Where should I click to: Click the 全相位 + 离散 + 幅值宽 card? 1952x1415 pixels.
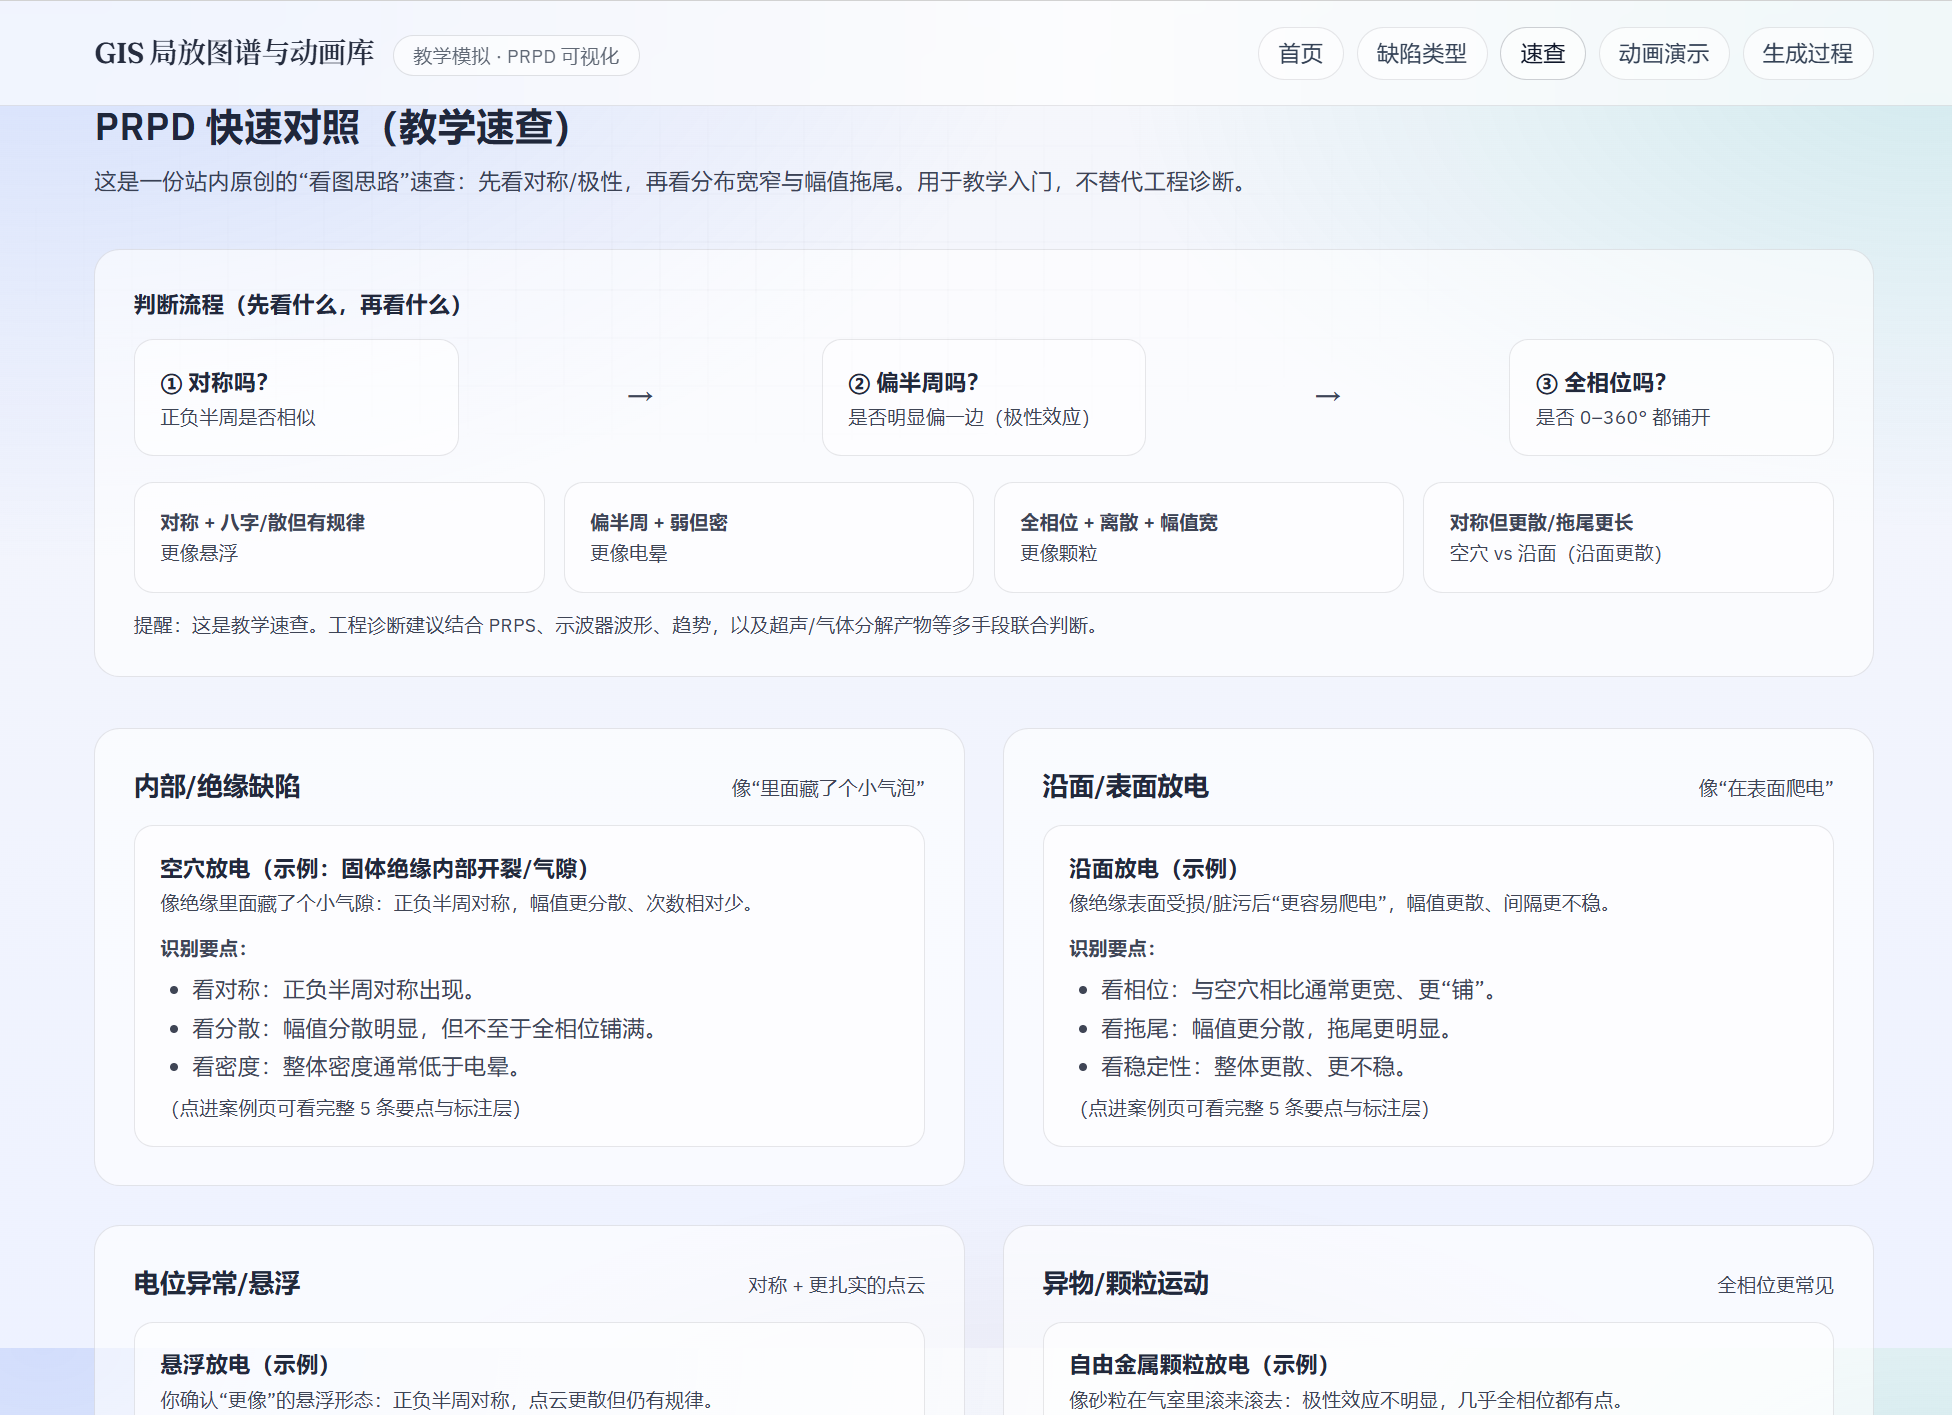tap(1199, 537)
